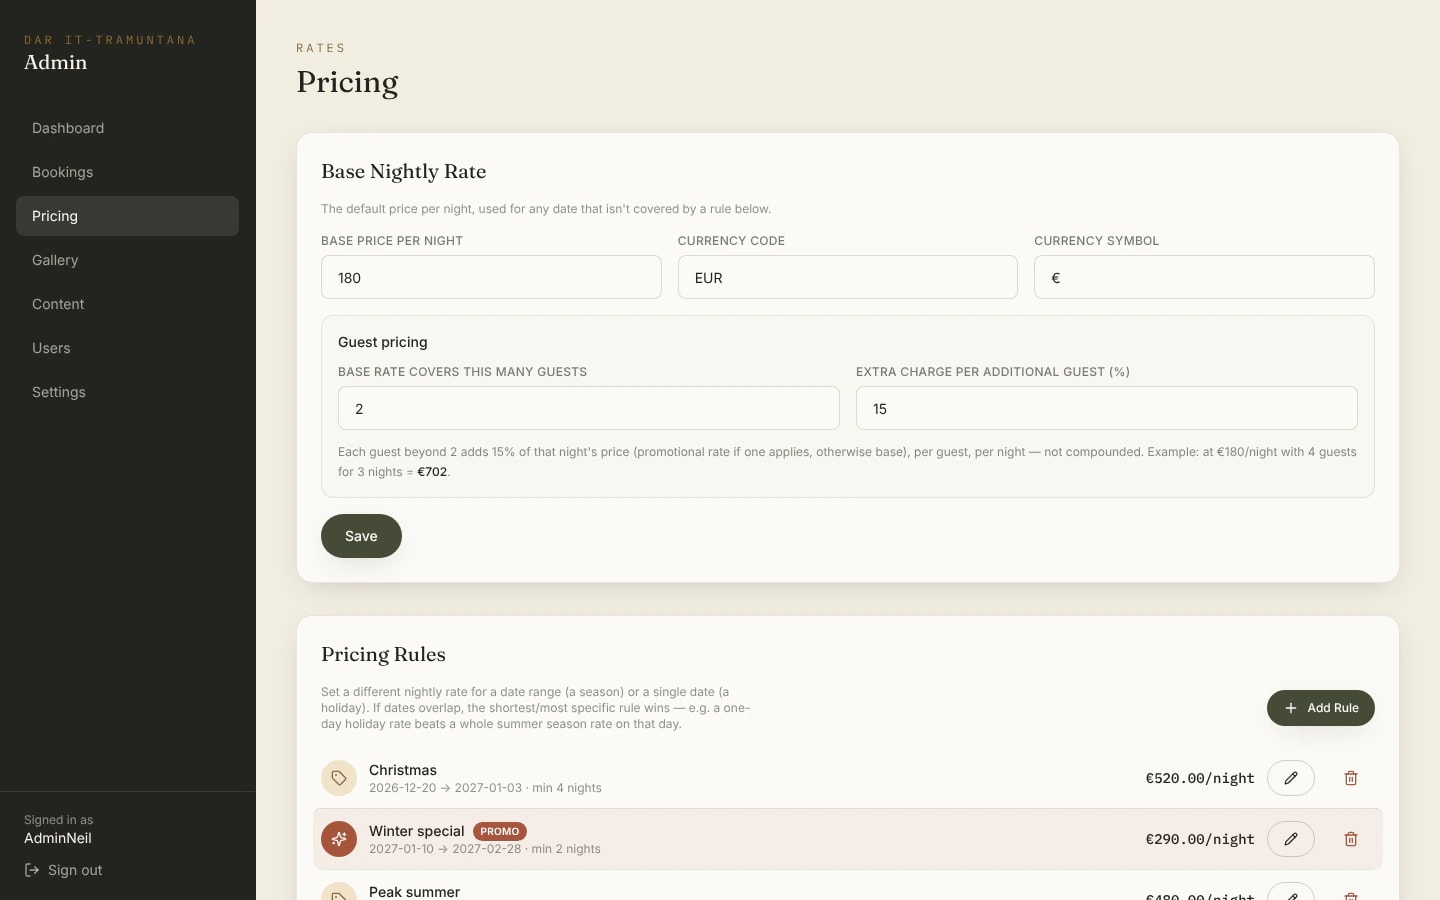Open the Gallery section
1440x900 pixels.
127,260
